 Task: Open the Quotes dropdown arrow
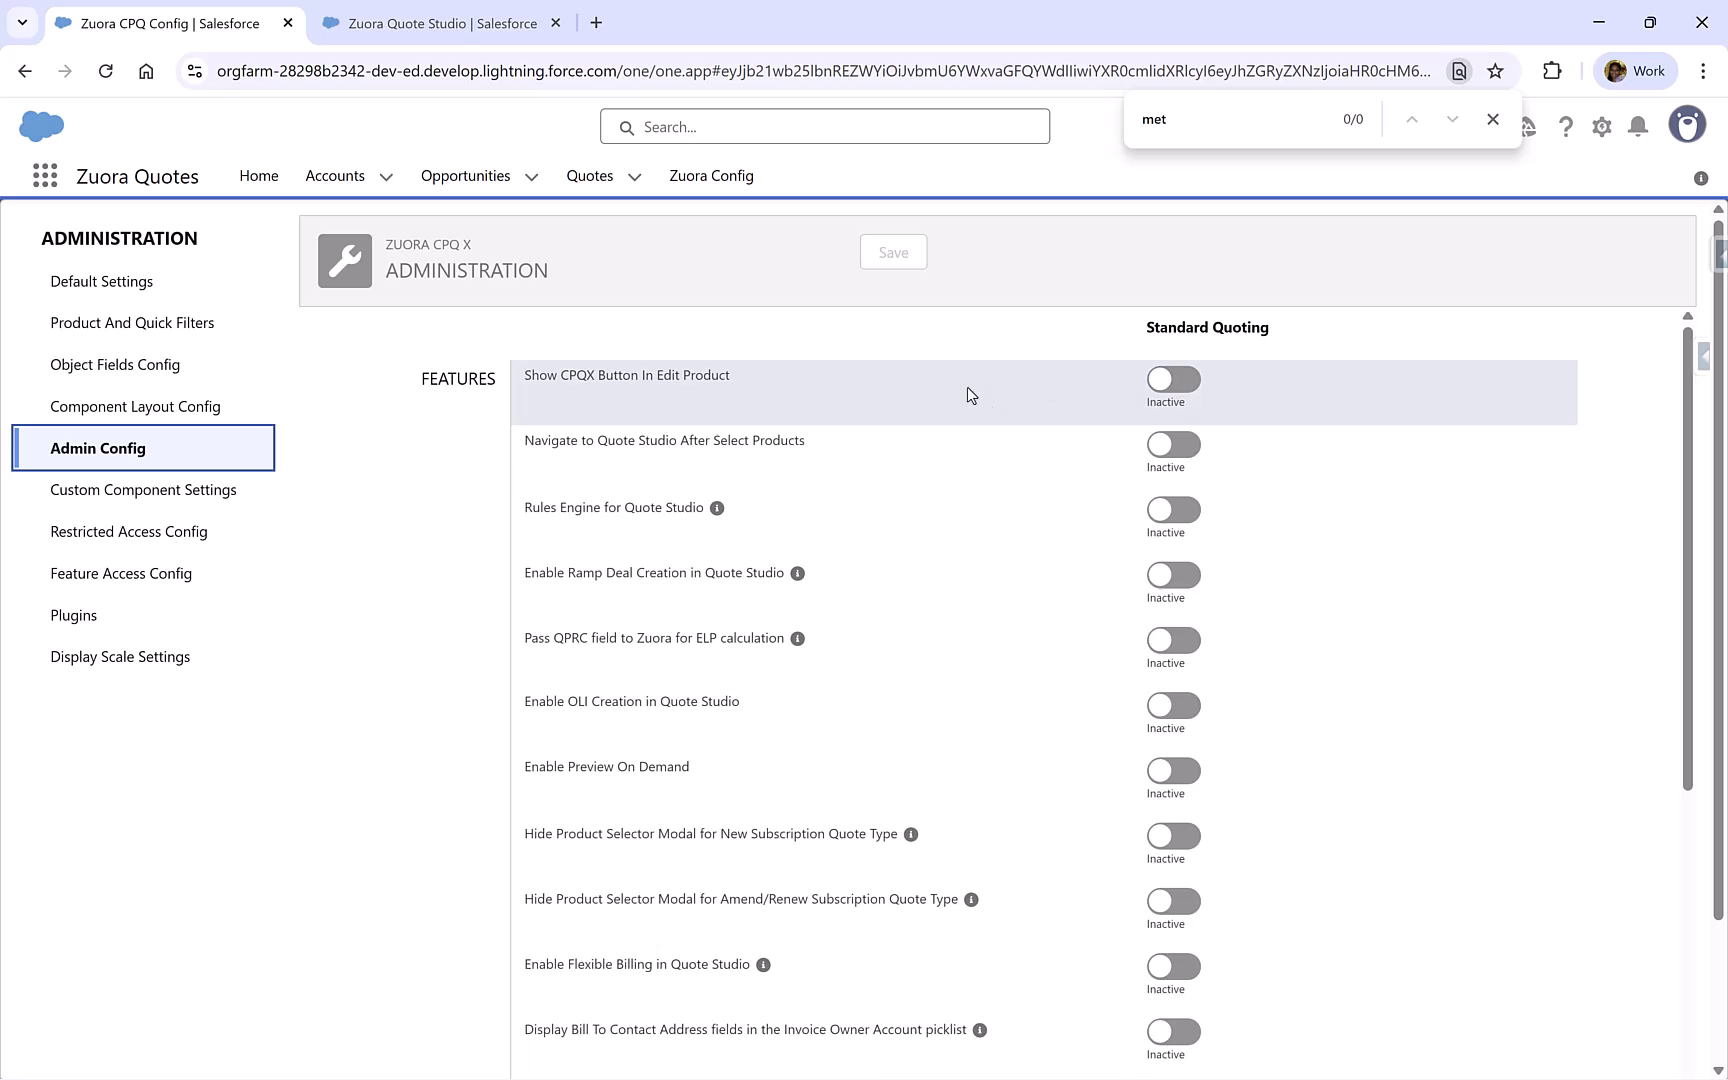634,176
